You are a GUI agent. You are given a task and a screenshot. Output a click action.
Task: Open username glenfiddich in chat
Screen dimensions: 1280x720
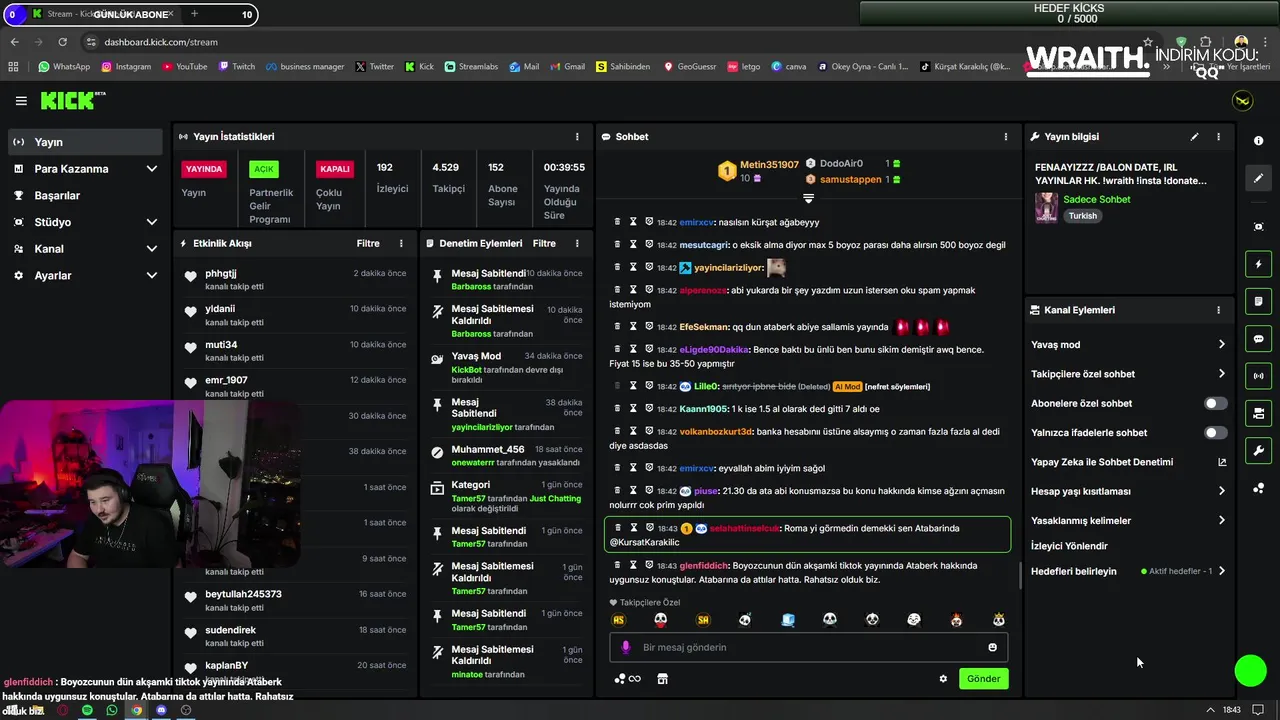click(x=704, y=566)
